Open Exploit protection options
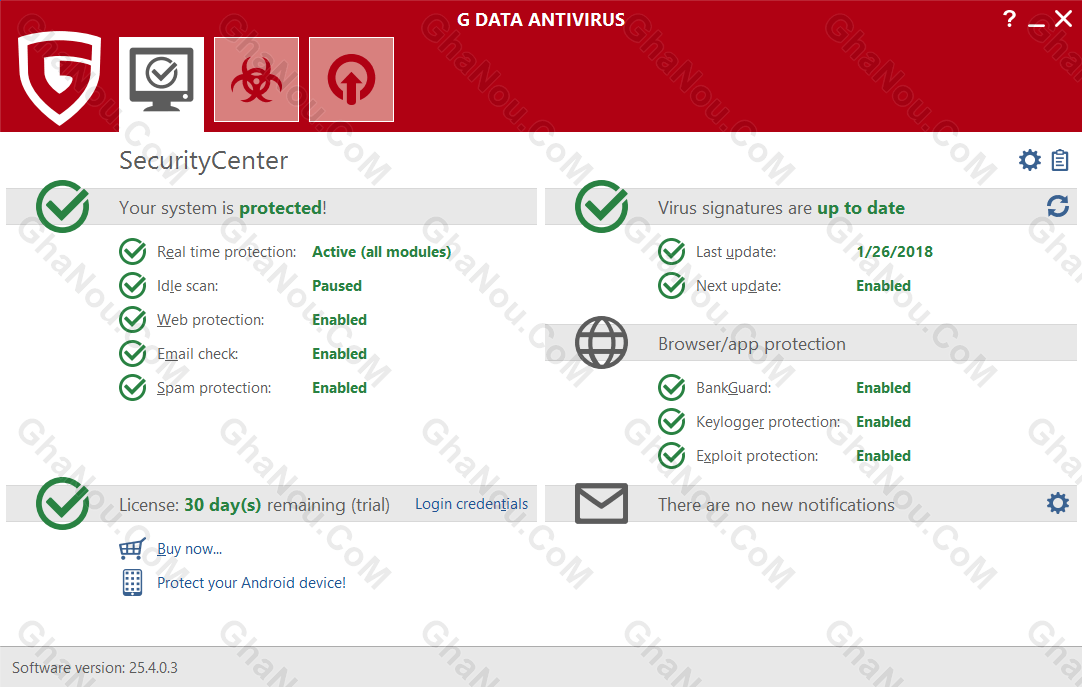 757,455
